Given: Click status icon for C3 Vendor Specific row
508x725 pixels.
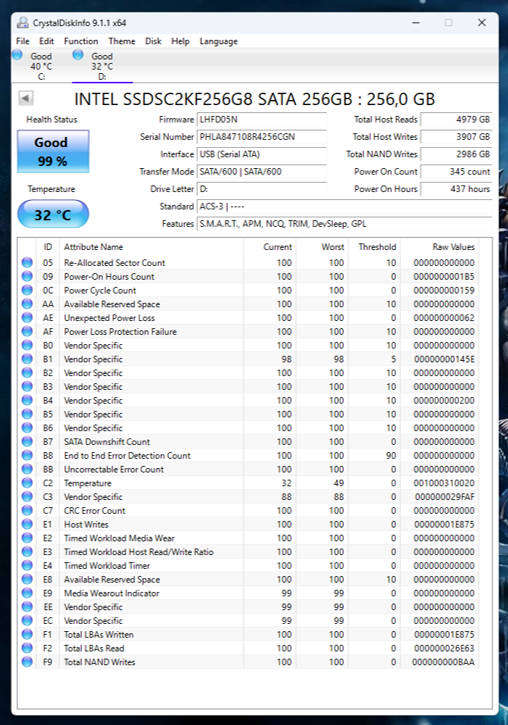Looking at the screenshot, I should point(27,497).
